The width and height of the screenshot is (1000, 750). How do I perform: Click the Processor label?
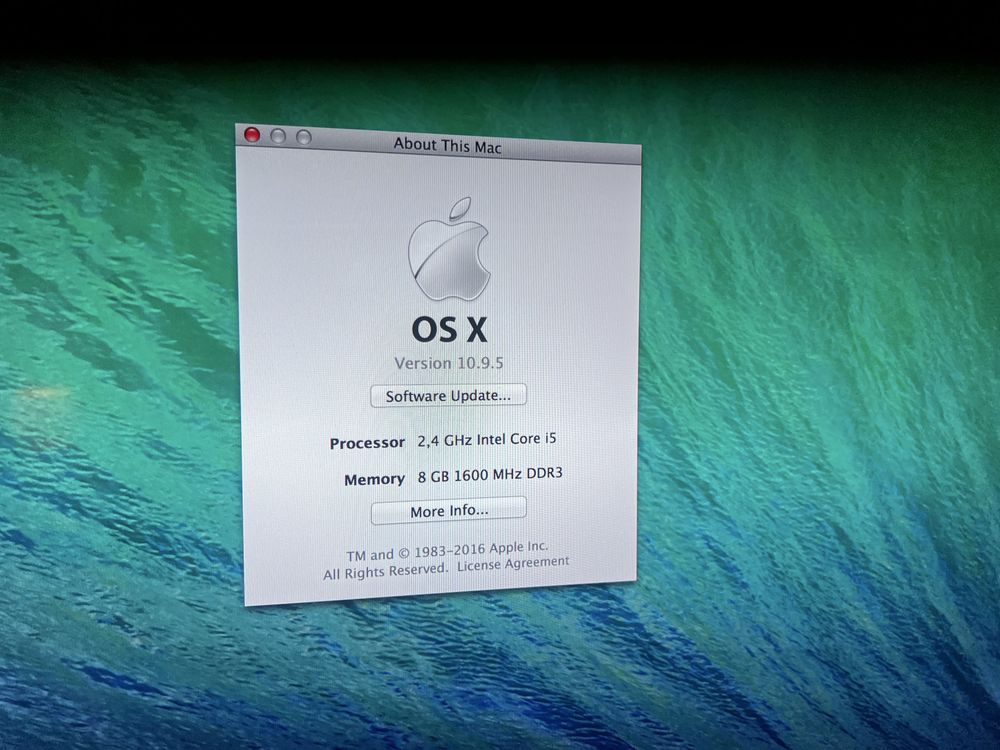point(367,443)
